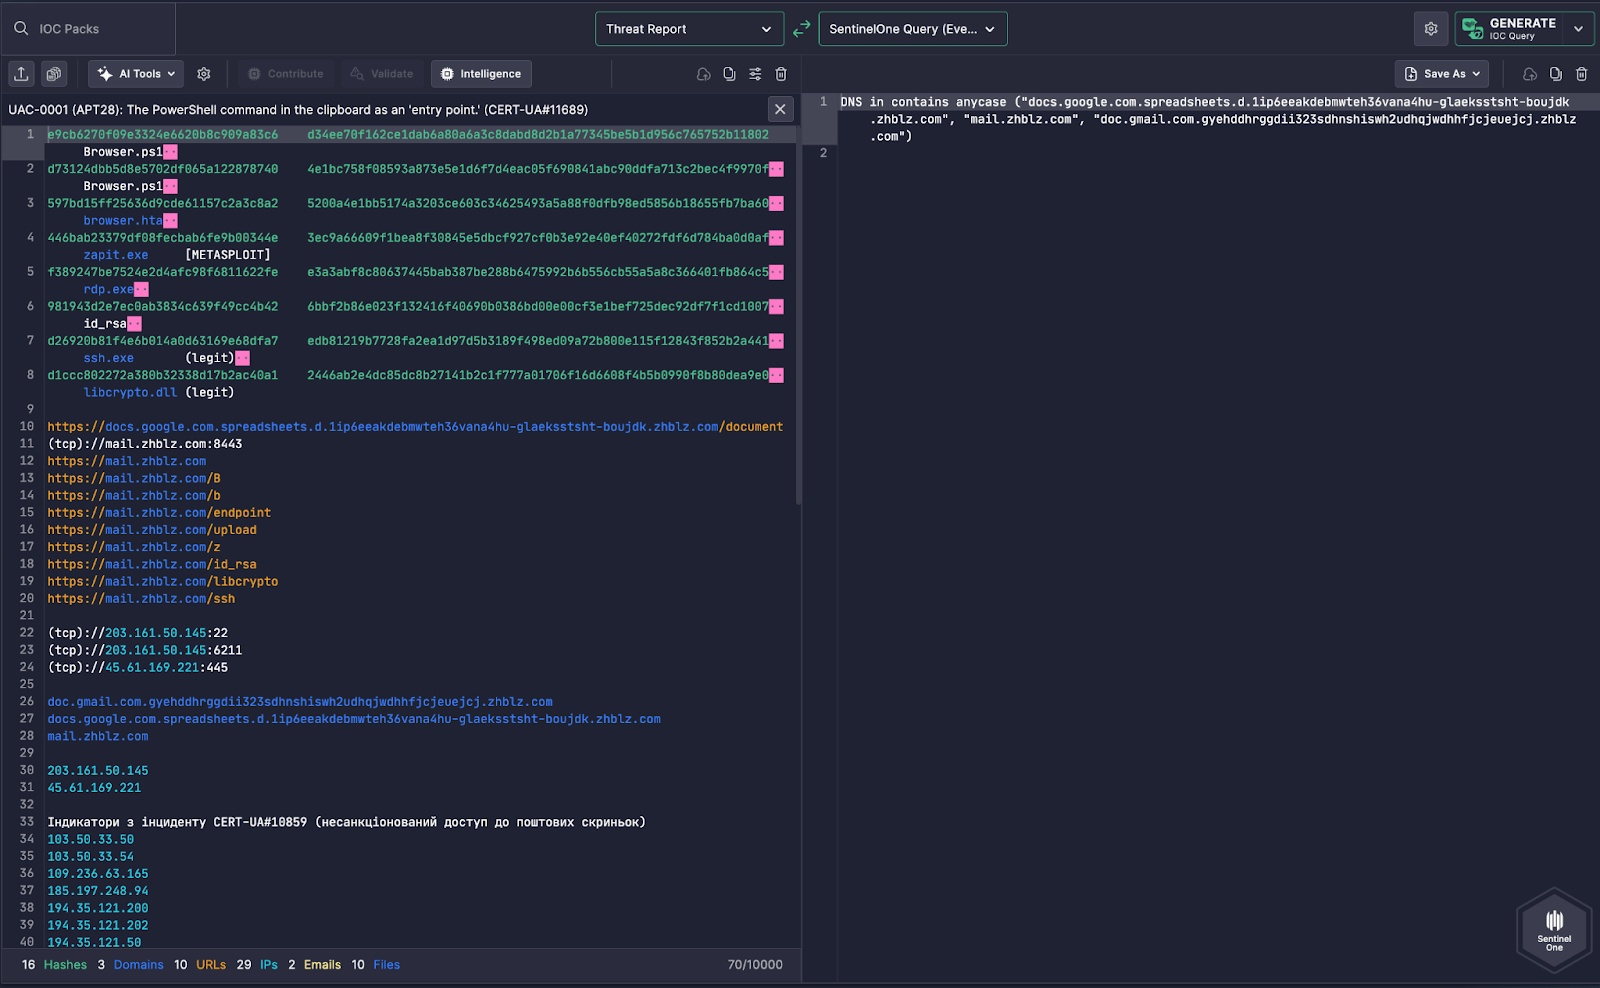The image size is (1600, 988).
Task: Click the file name rdp.exe
Action: tap(108, 290)
